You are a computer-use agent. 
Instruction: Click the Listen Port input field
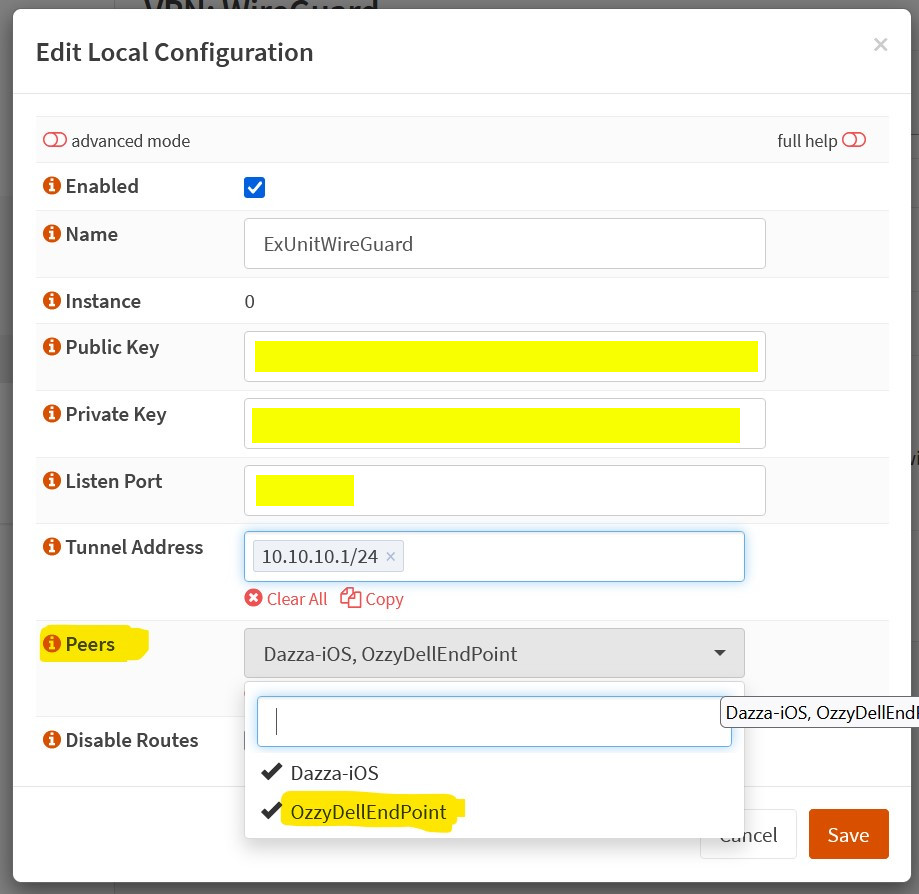[505, 491]
